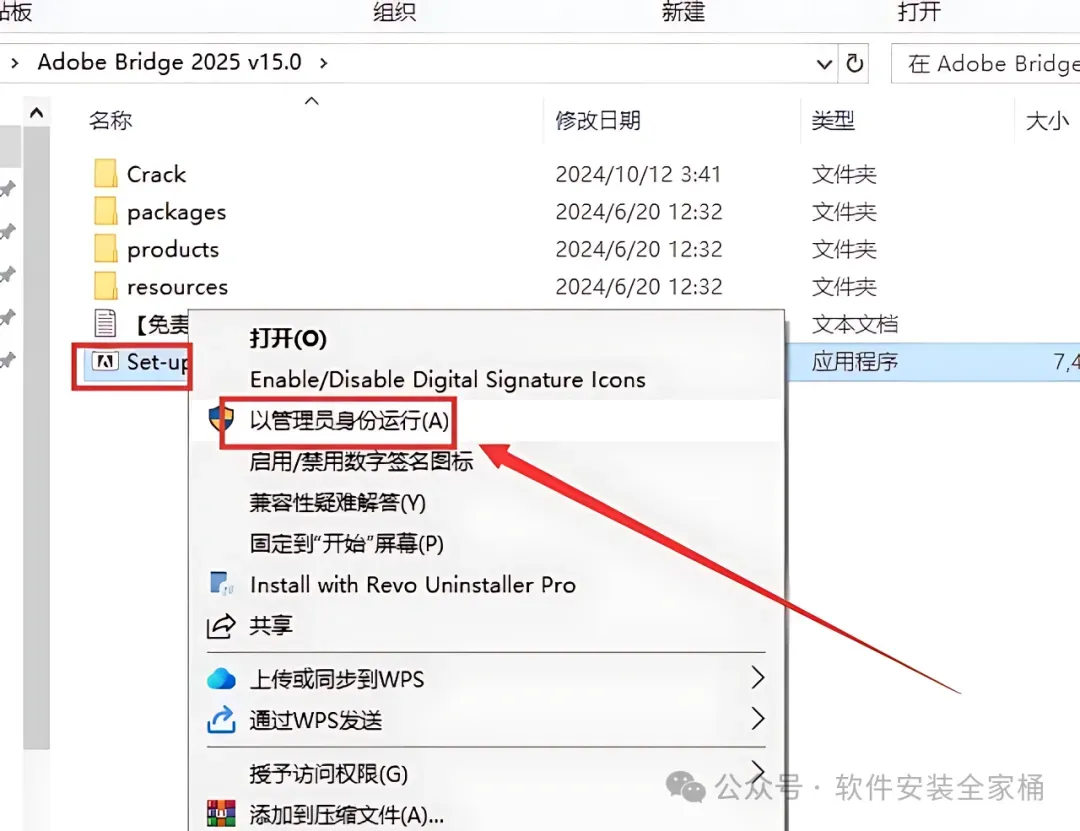1080x831 pixels.
Task: Click the refresh icon beside address bar
Action: [x=854, y=63]
